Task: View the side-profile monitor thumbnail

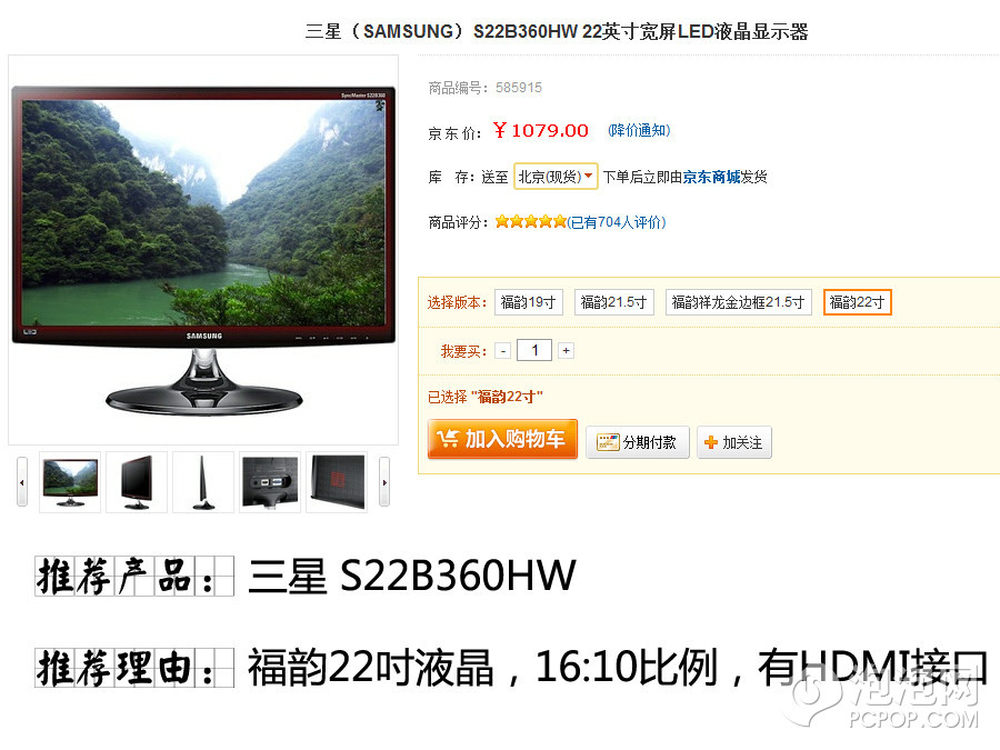Action: point(203,482)
